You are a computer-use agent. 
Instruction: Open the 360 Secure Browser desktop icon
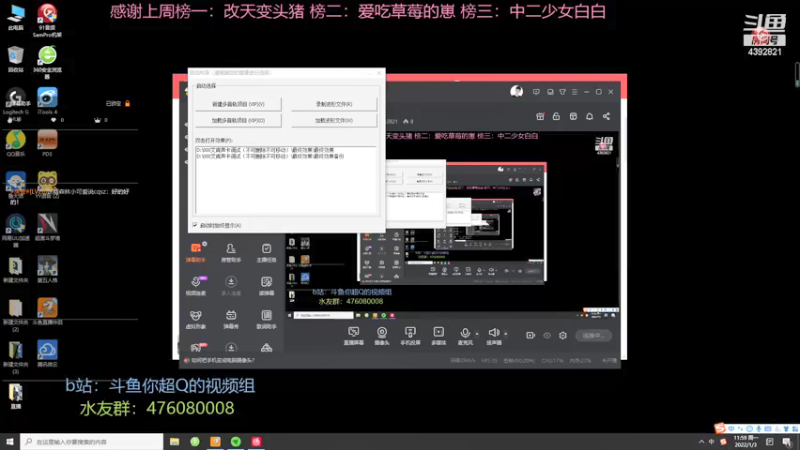coord(47,62)
